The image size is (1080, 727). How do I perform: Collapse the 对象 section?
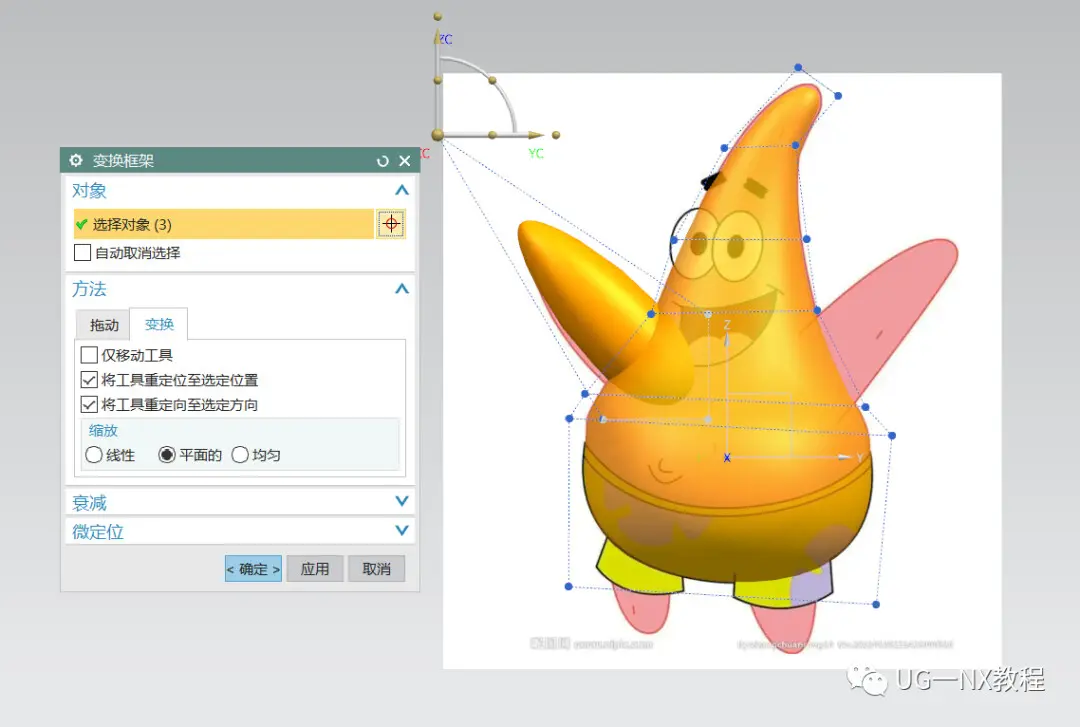402,190
